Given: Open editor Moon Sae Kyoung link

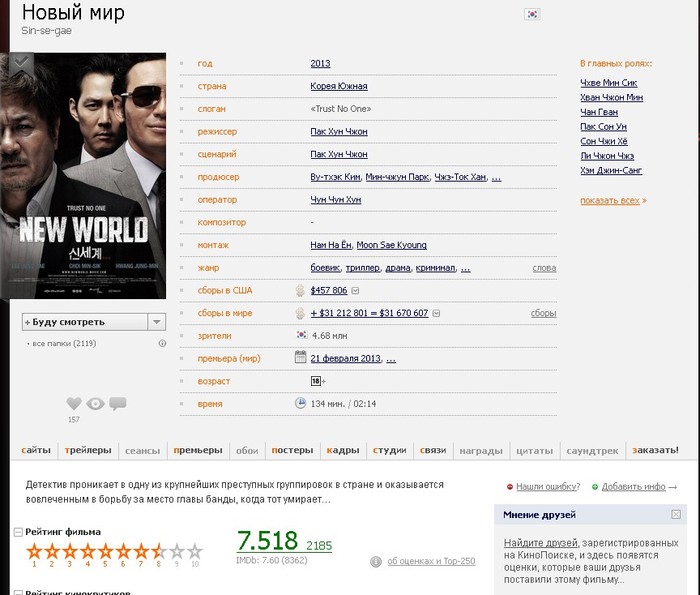Looking at the screenshot, I should click(x=392, y=245).
